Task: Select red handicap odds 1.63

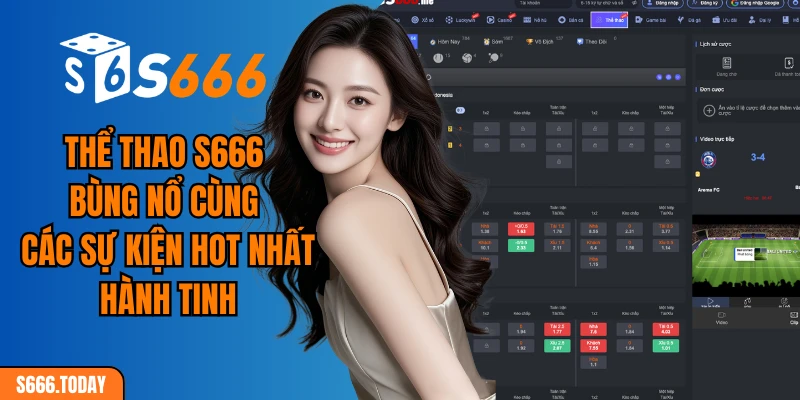Action: [521, 229]
